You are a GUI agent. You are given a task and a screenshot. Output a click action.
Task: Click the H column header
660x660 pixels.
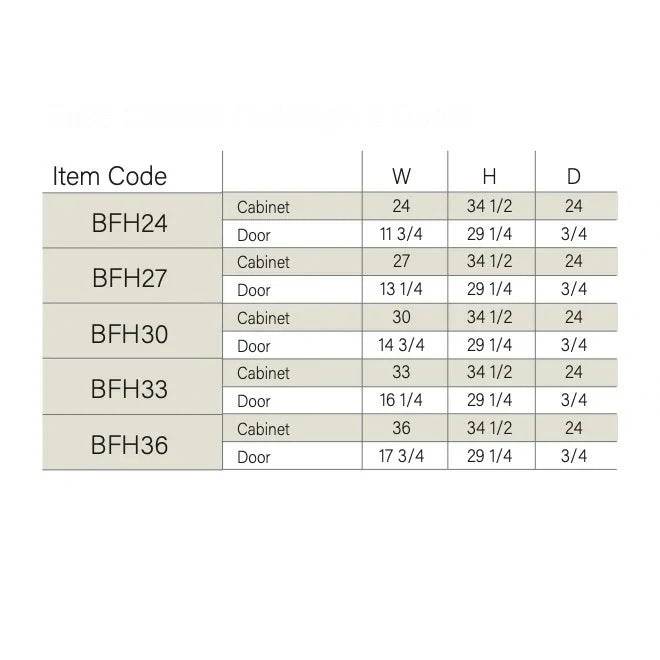[489, 177]
